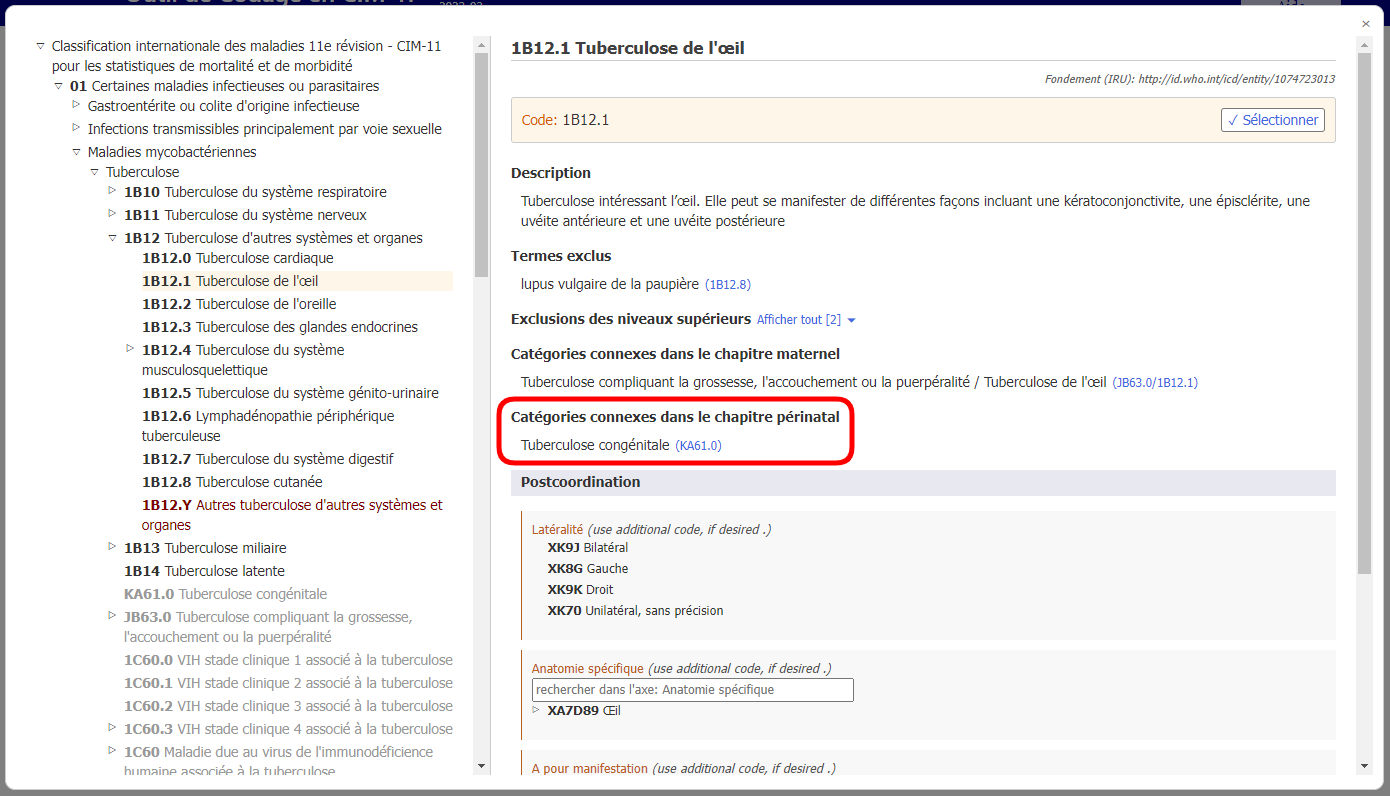The width and height of the screenshot is (1390, 796).
Task: Select 1B11 Tuberculose du système nerveux label
Action: (x=245, y=215)
